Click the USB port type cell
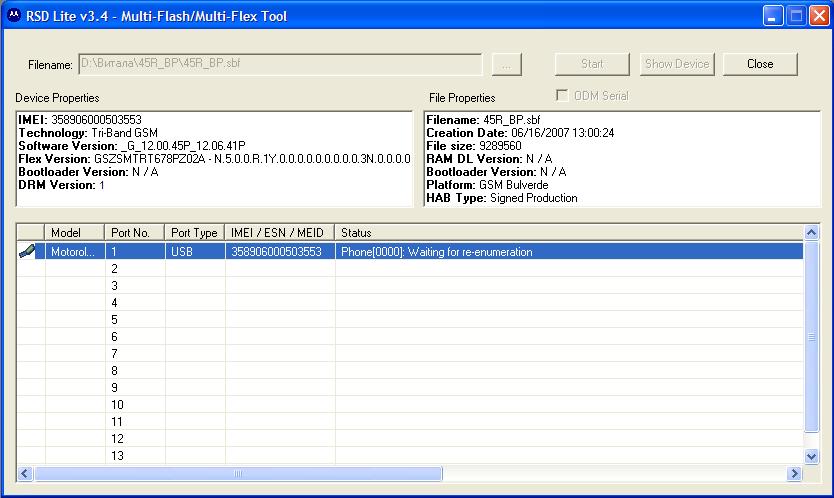This screenshot has height=498, width=834. [195, 252]
